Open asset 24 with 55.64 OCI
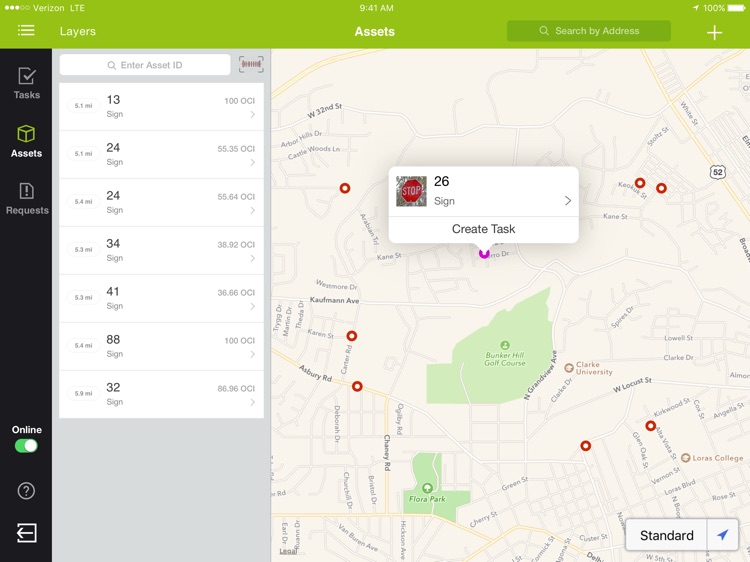The image size is (750, 562). [x=161, y=202]
